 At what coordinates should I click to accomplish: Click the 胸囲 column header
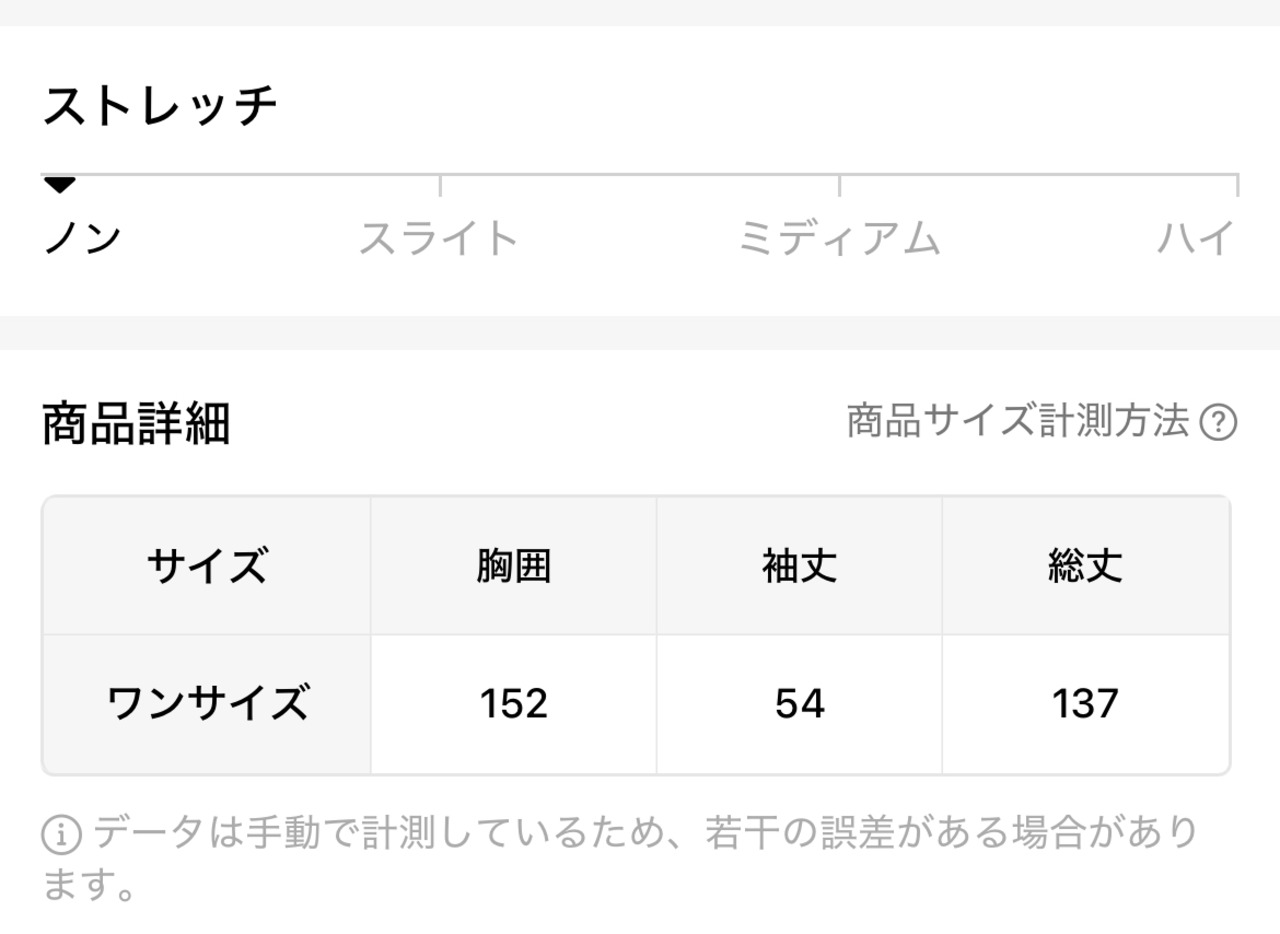tap(514, 567)
